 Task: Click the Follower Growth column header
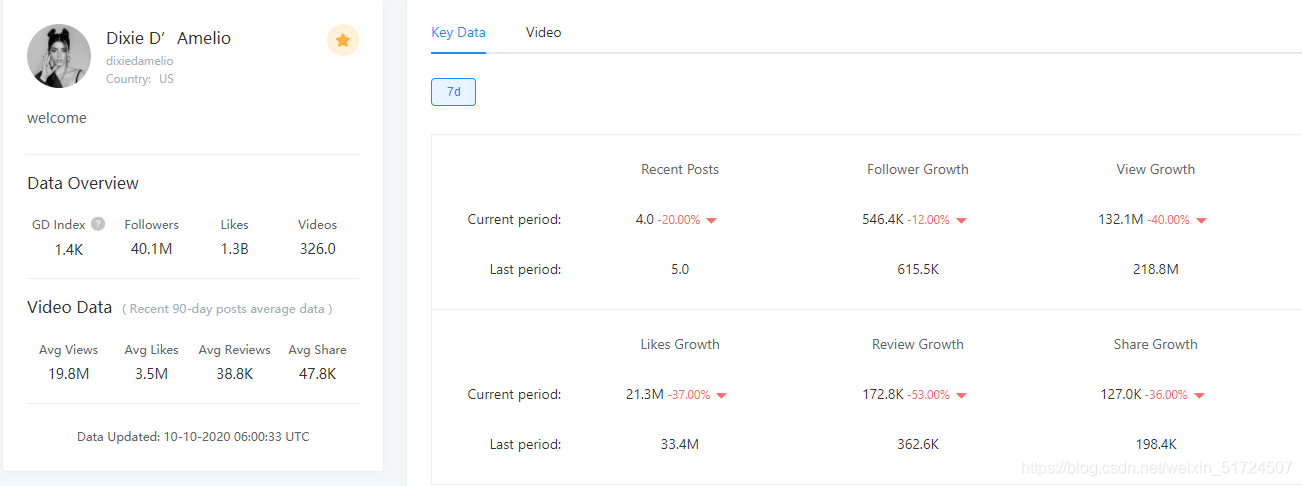pos(918,169)
